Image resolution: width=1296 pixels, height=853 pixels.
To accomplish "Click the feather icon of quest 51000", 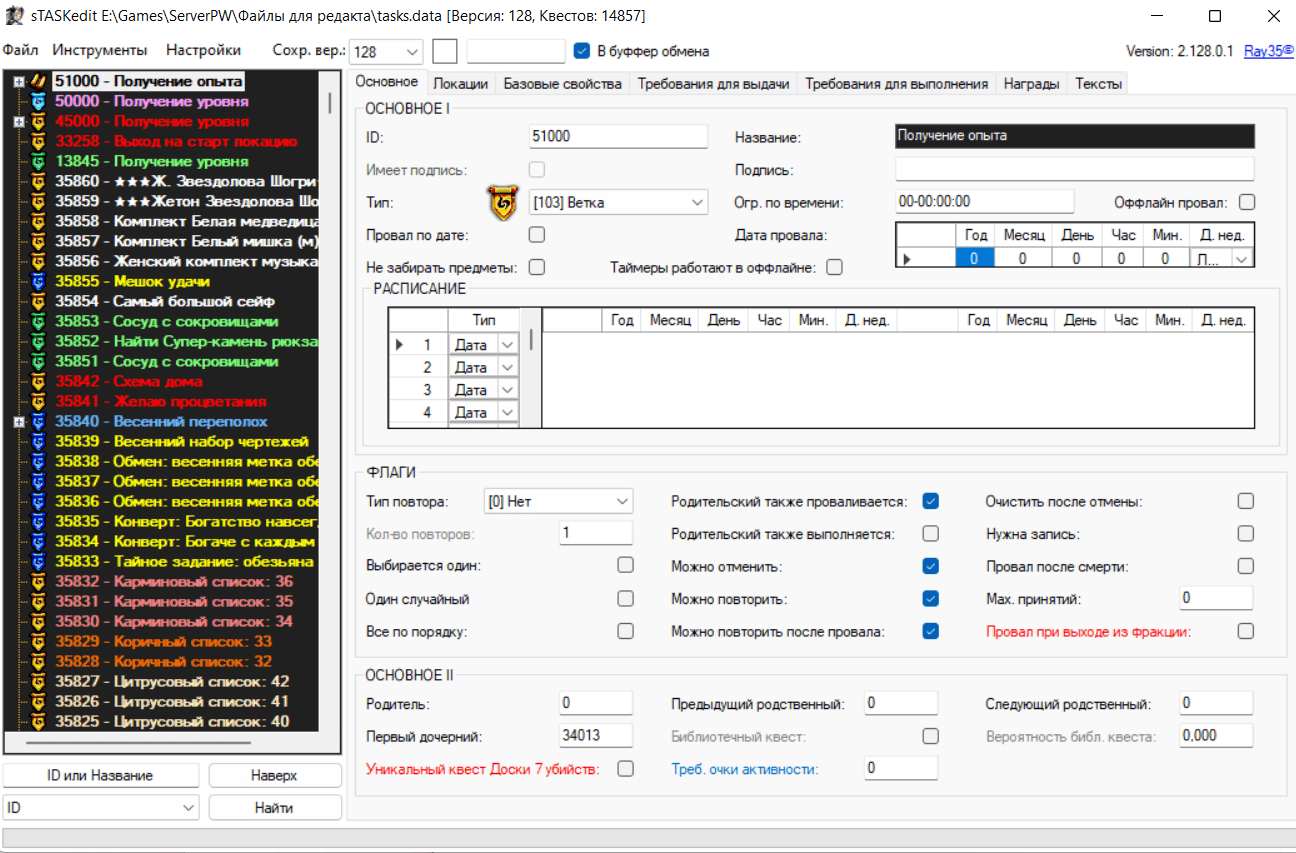I will pos(39,81).
